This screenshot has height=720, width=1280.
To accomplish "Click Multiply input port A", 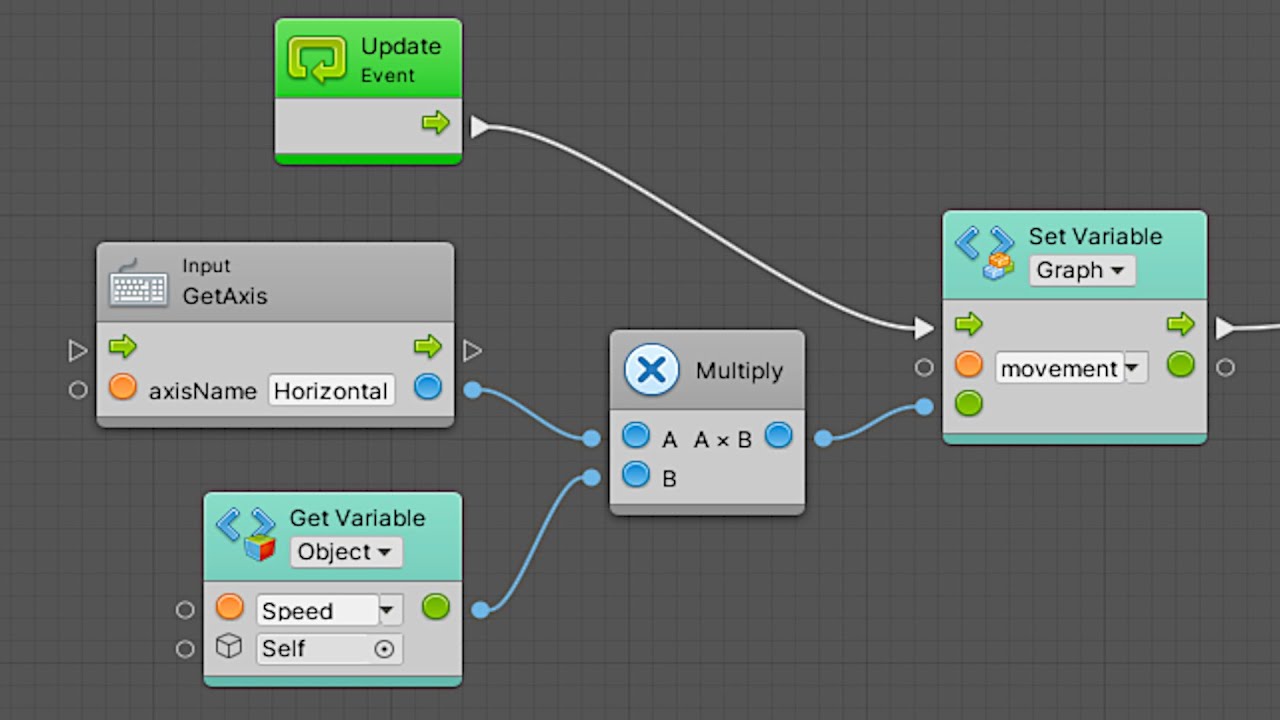I will tap(636, 435).
